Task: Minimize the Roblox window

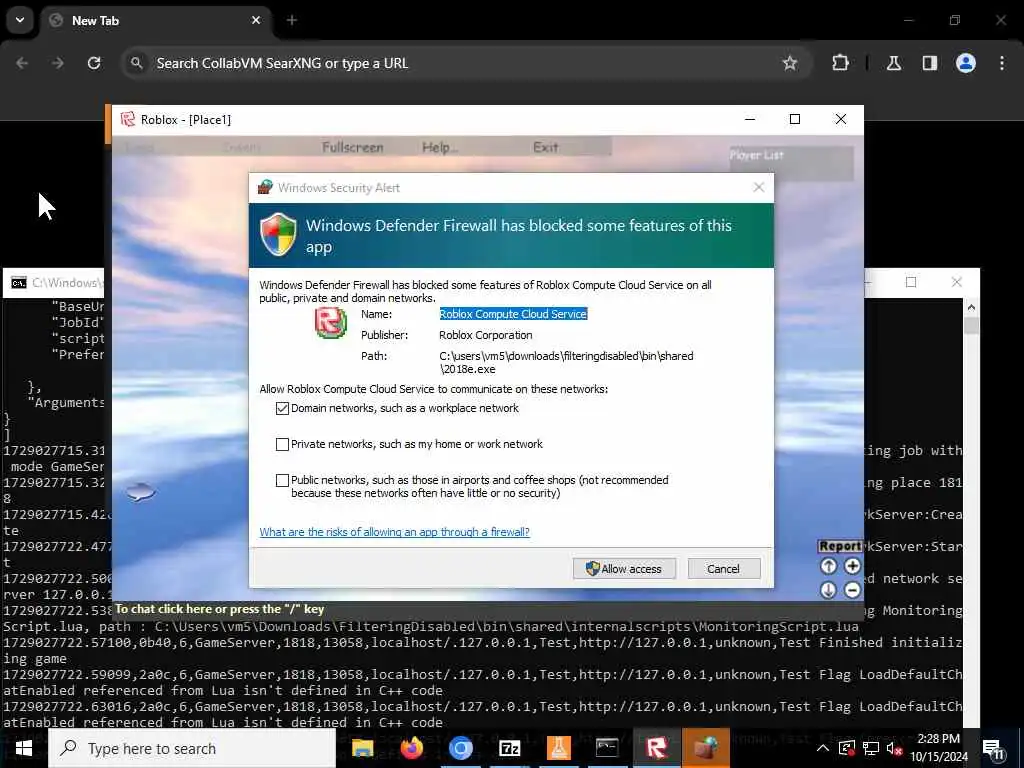Action: [750, 119]
